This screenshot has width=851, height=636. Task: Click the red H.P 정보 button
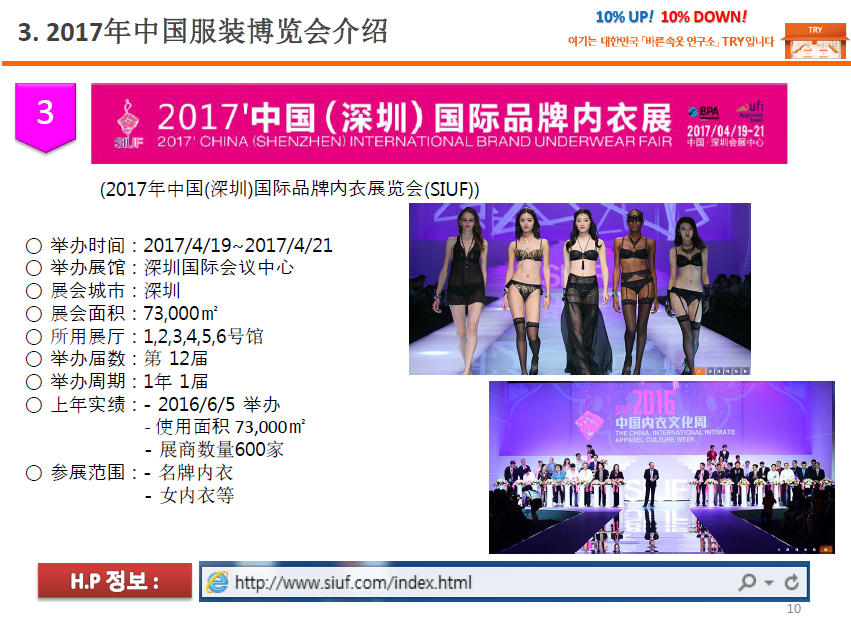pyautogui.click(x=115, y=581)
